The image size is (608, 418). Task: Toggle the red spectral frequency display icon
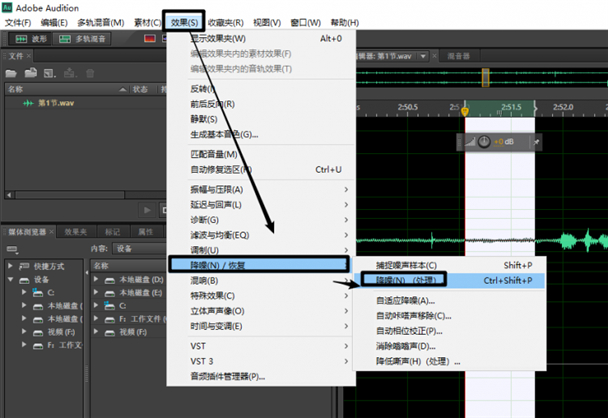coord(150,38)
